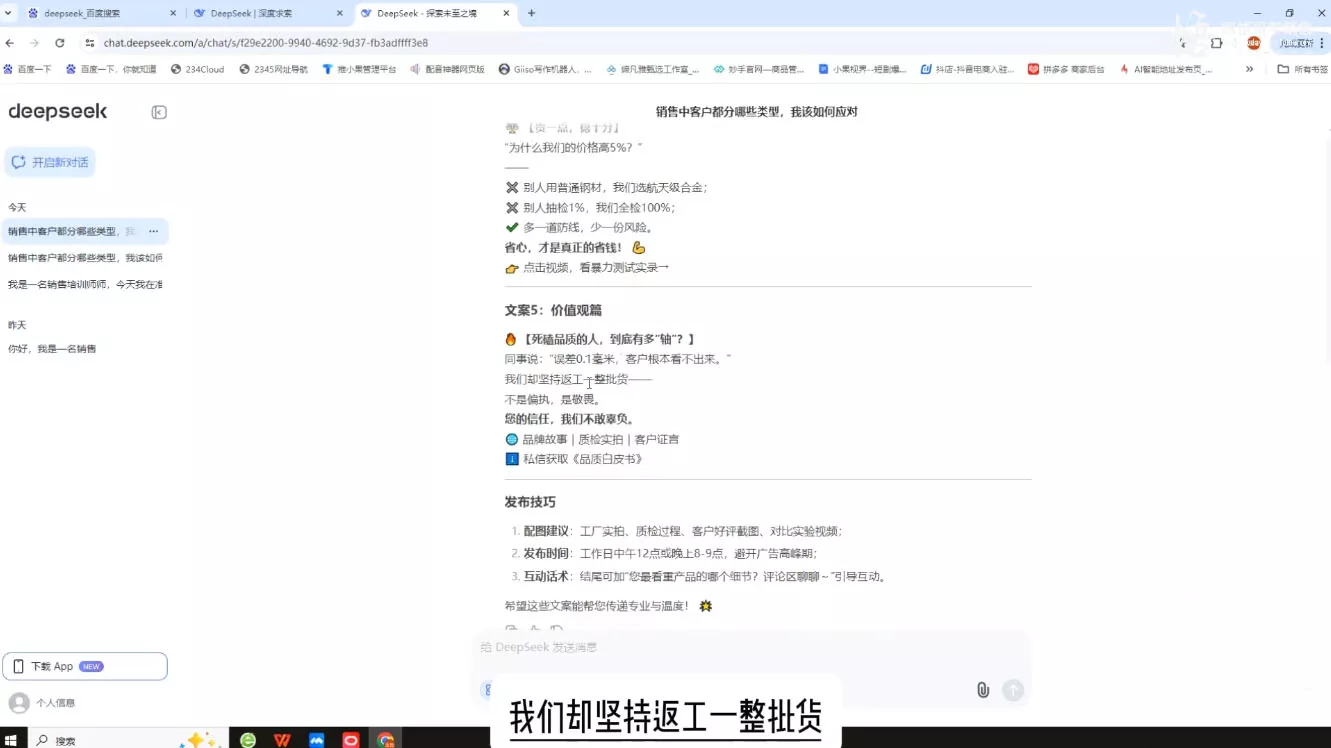The height and width of the screenshot is (748, 1331).
Task: Like the response with thumbs-up icon
Action: point(534,629)
